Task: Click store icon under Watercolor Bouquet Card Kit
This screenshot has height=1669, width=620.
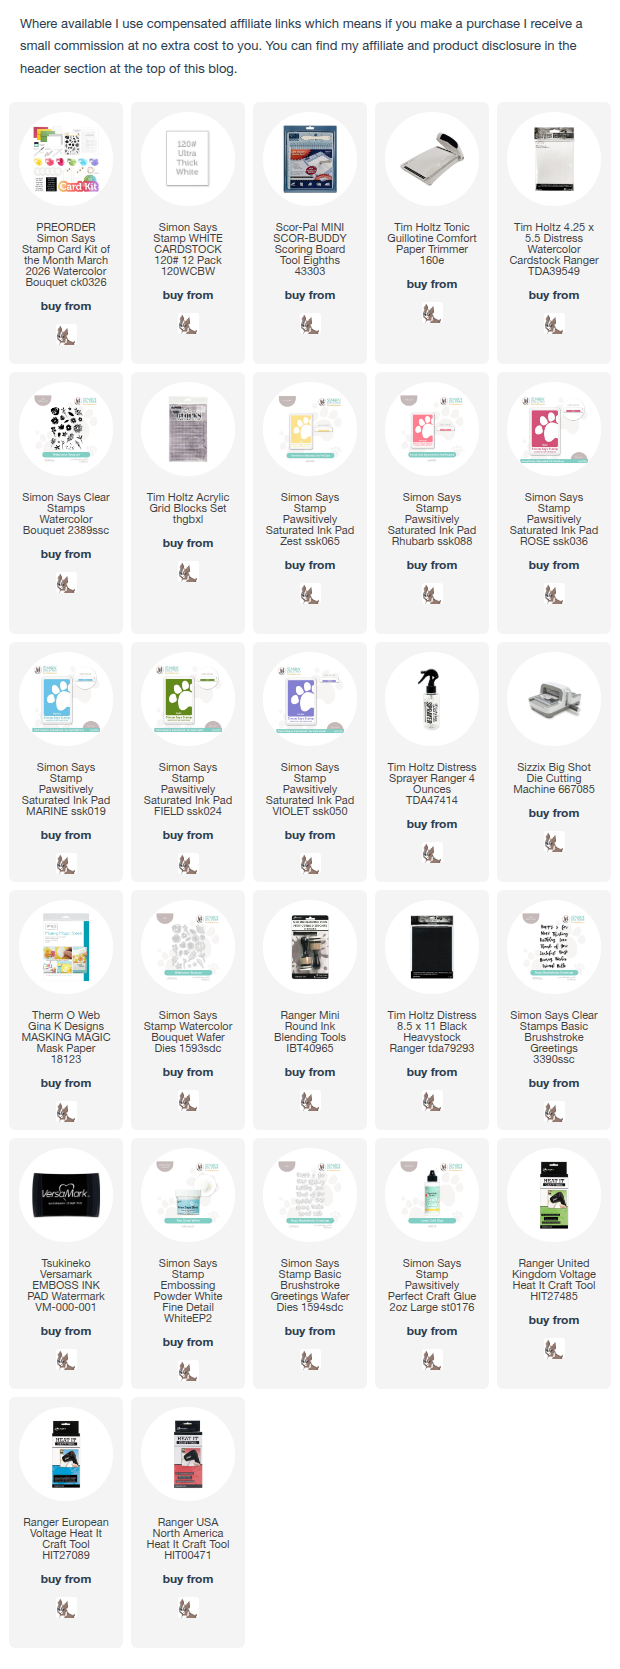Action: click(66, 335)
